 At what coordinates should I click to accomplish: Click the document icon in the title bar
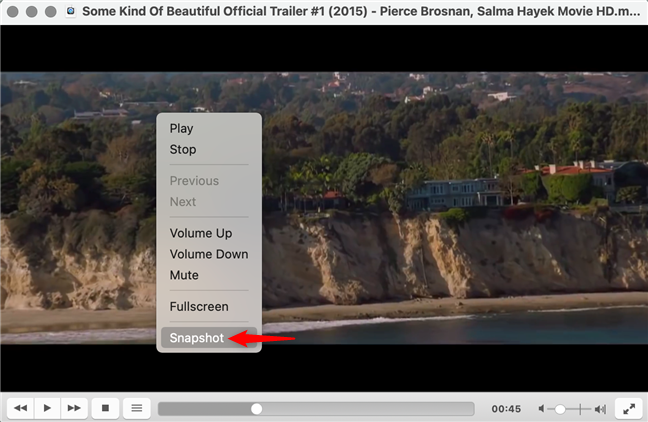71,11
